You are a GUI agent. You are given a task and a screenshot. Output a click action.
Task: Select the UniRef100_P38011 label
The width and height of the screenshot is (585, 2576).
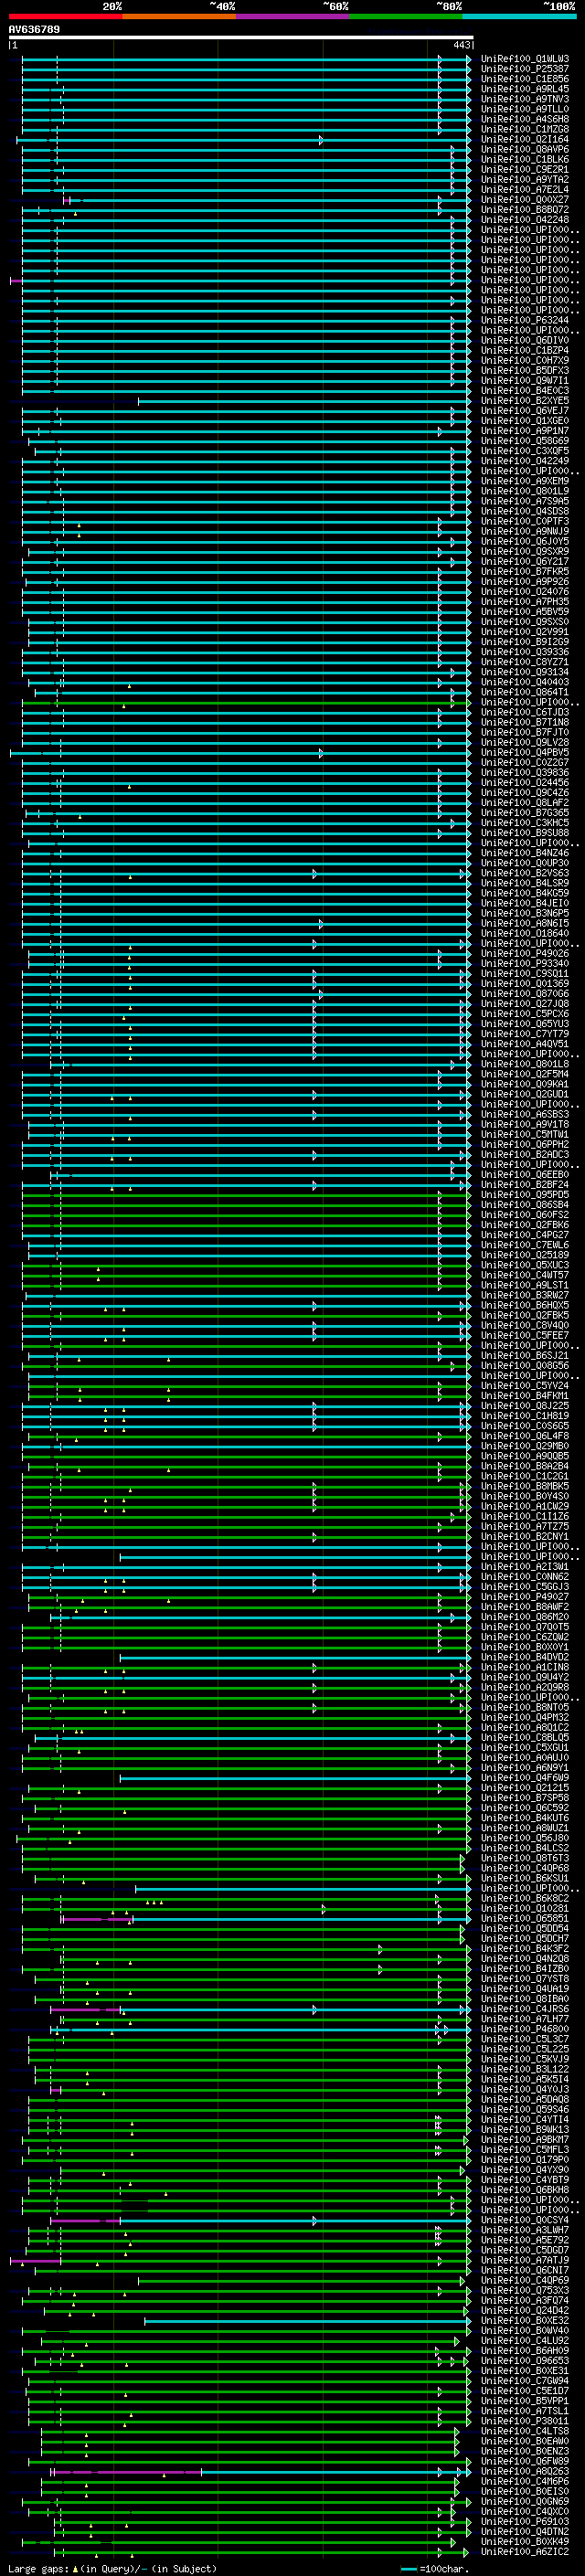coord(525,2421)
